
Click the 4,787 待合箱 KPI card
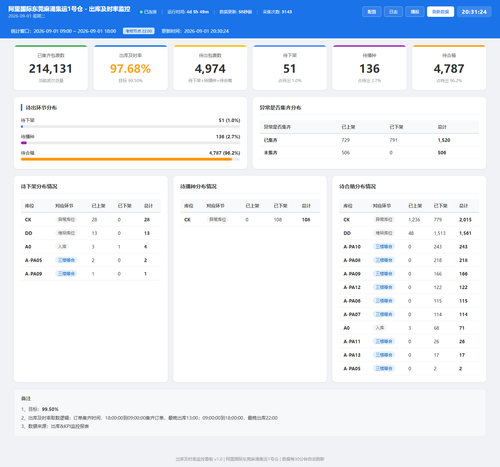click(x=449, y=68)
